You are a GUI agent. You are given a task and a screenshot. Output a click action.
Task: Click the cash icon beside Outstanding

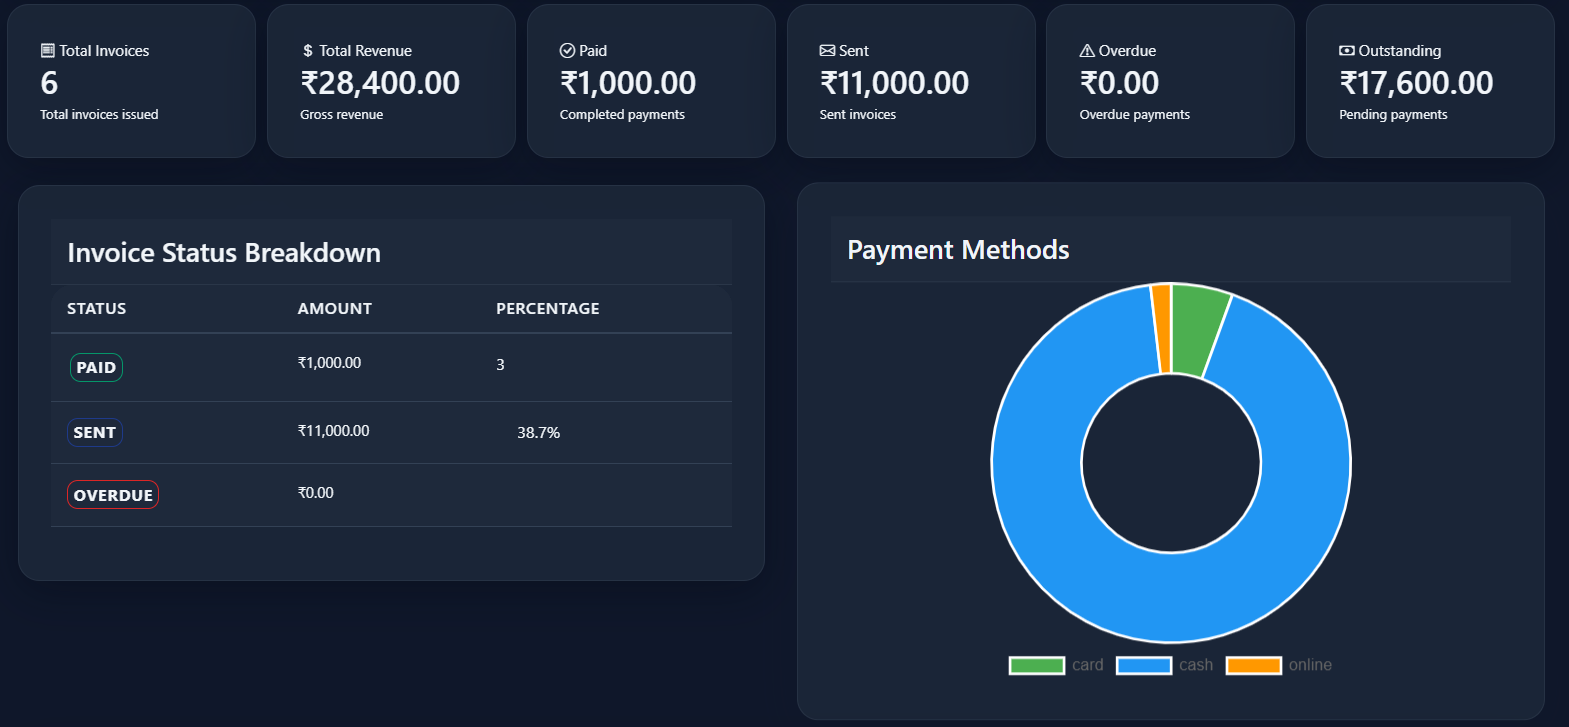coord(1347,50)
